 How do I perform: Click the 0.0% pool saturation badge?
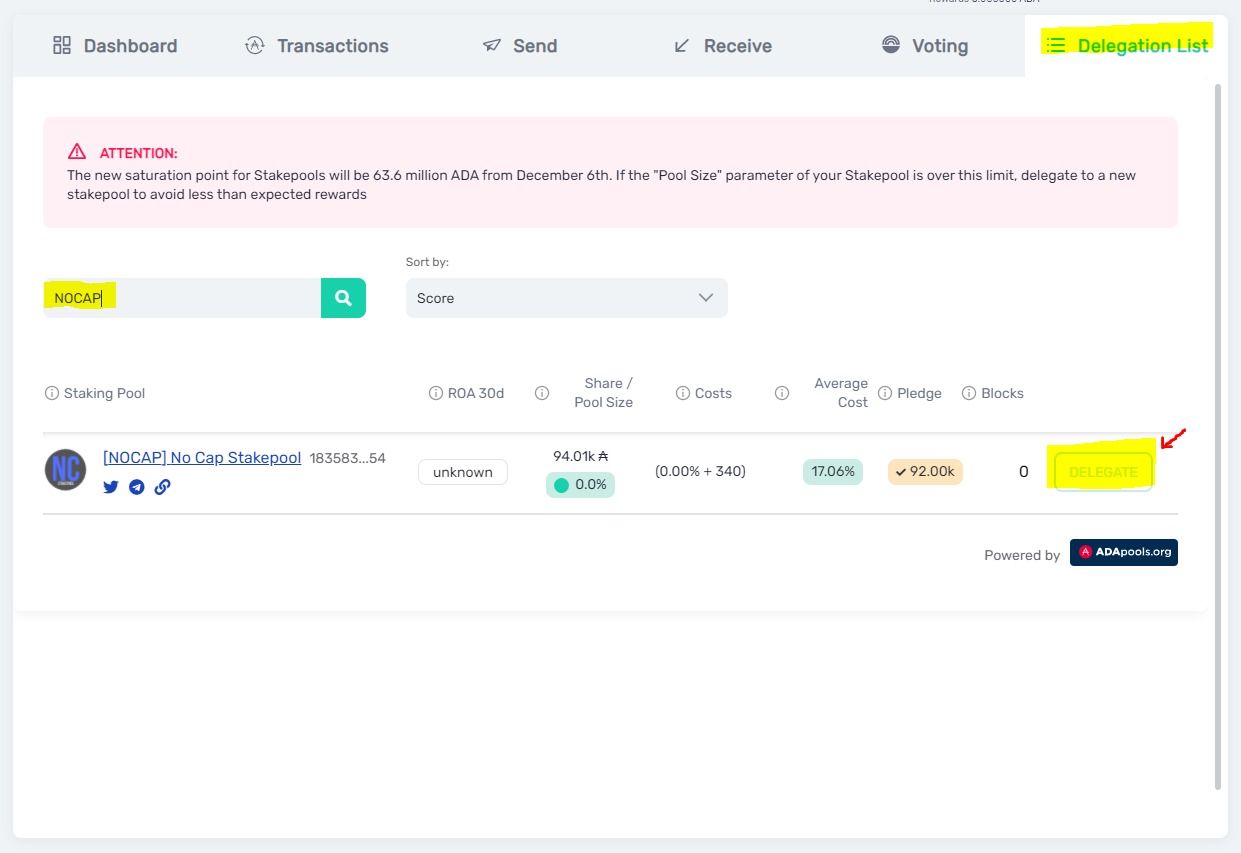click(x=580, y=485)
